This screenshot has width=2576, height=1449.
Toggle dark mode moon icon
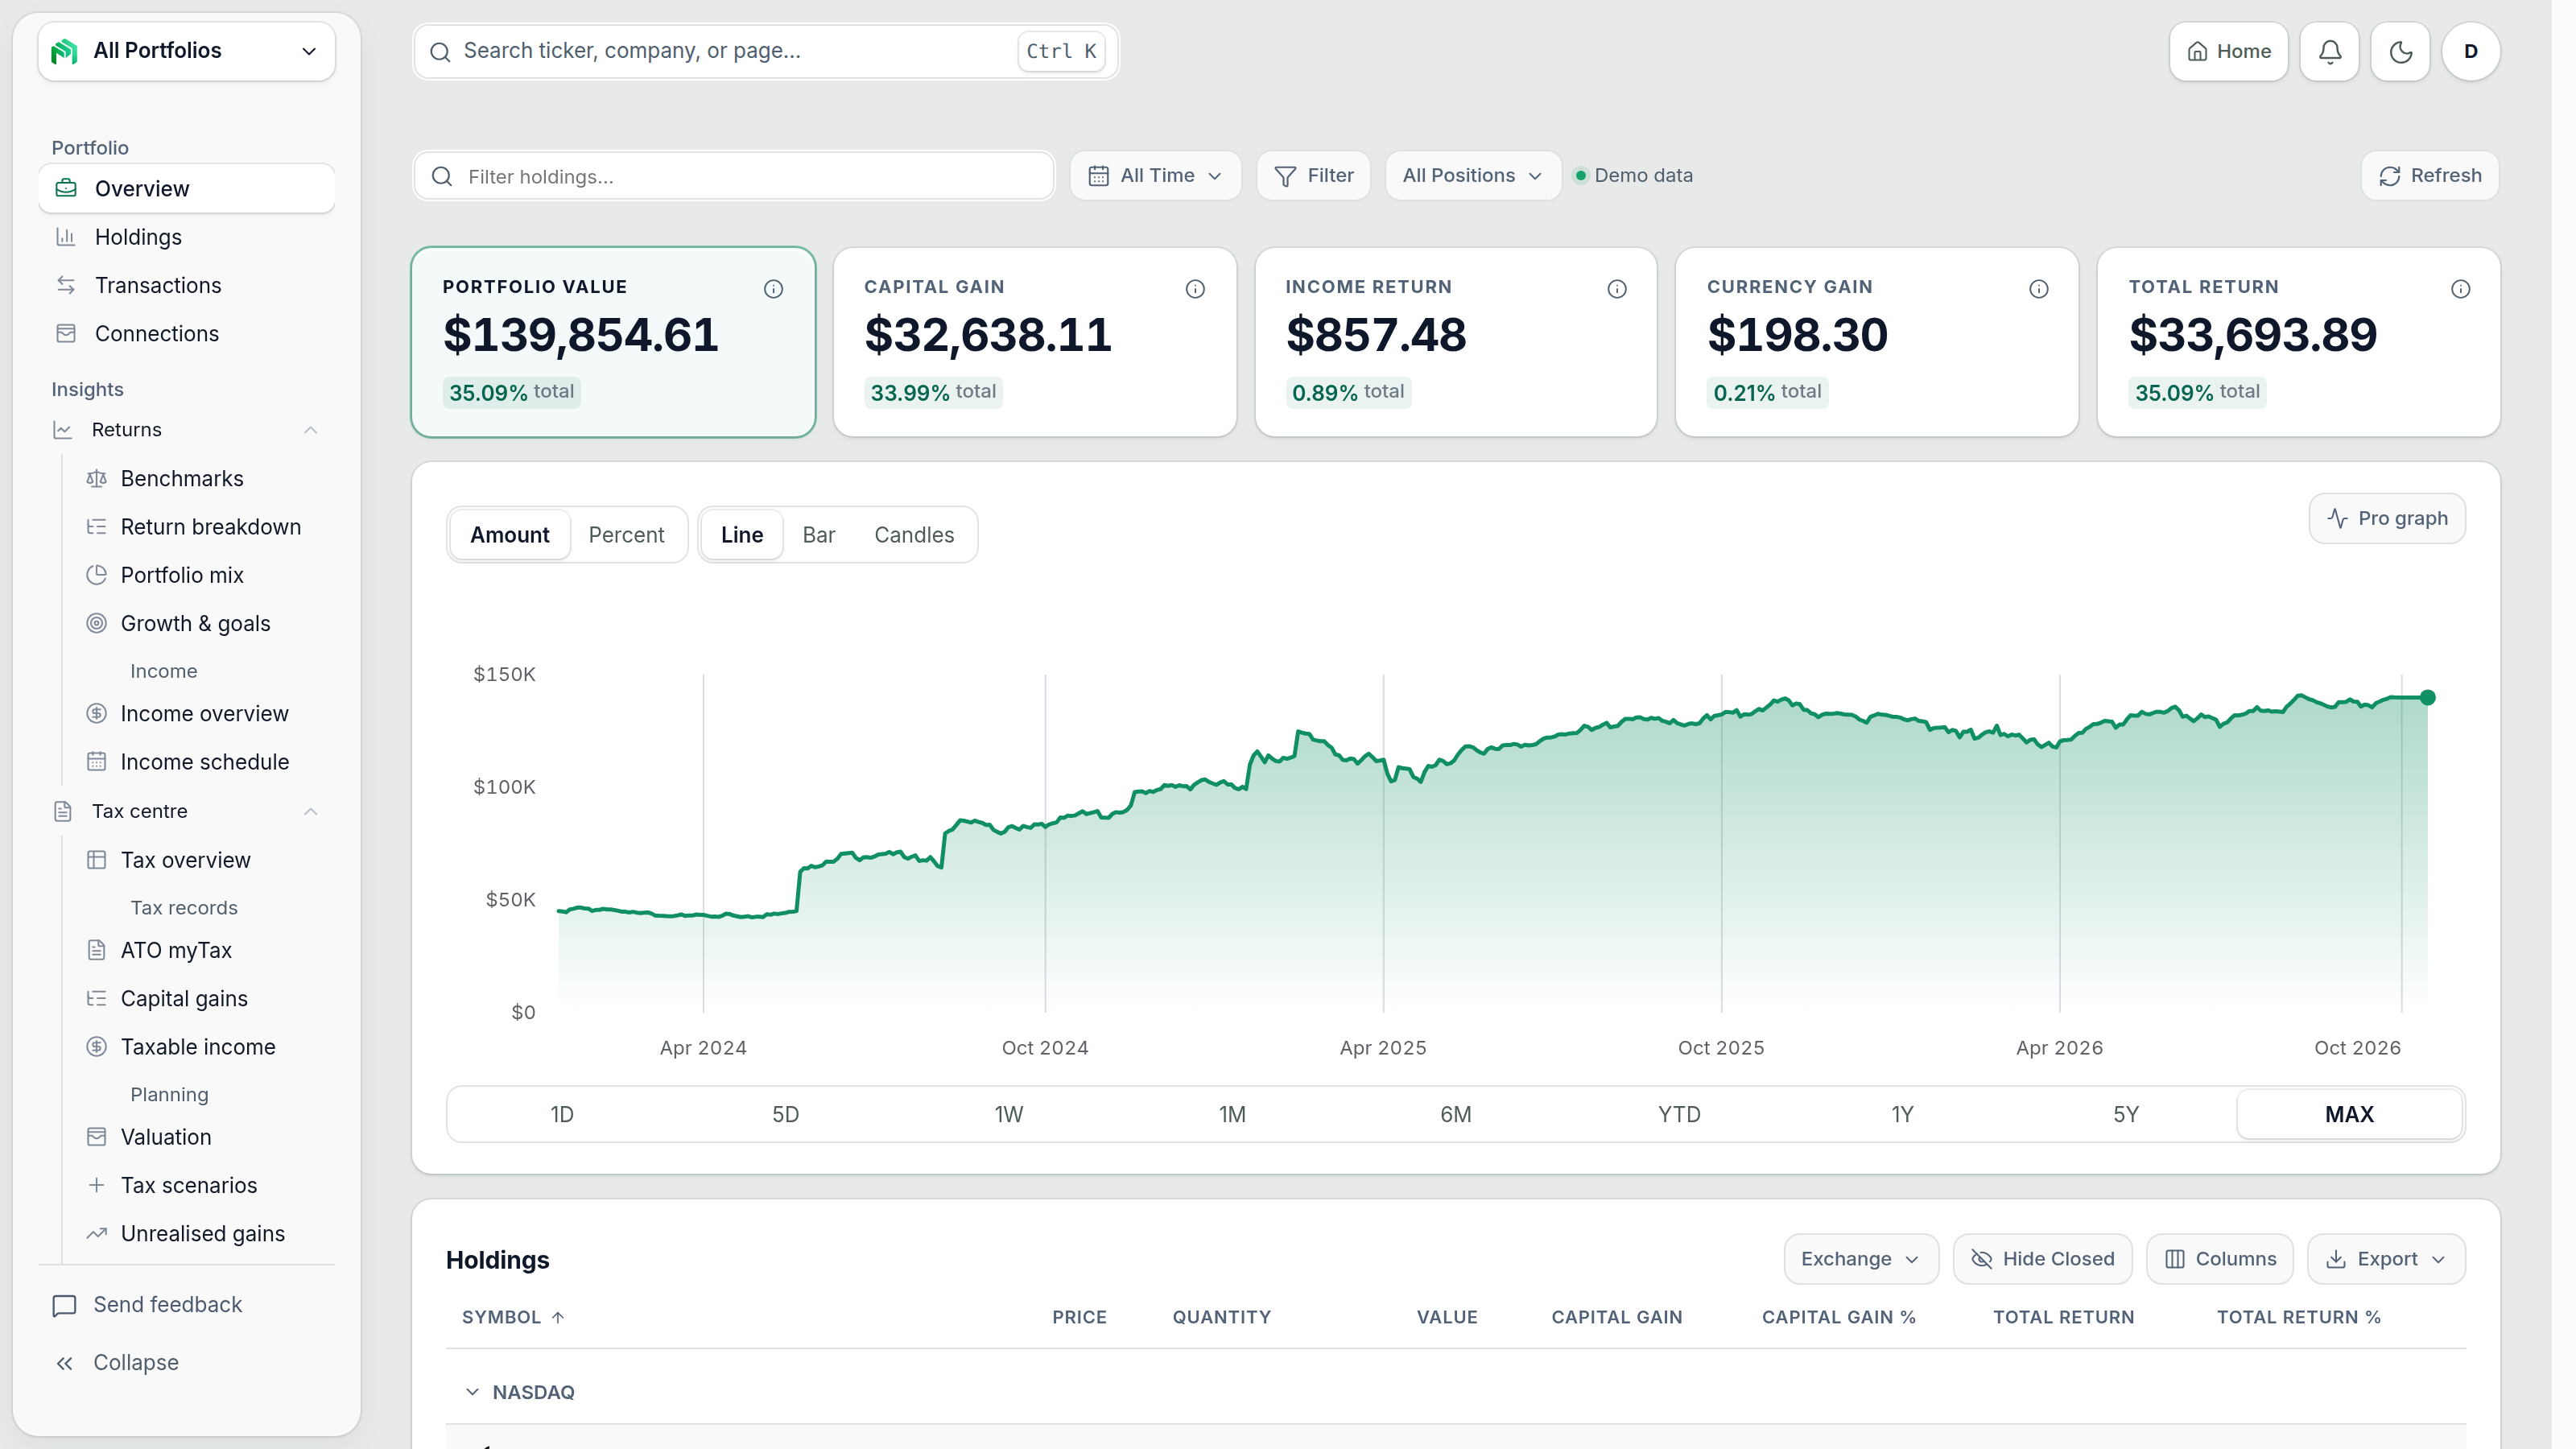(x=2422, y=52)
